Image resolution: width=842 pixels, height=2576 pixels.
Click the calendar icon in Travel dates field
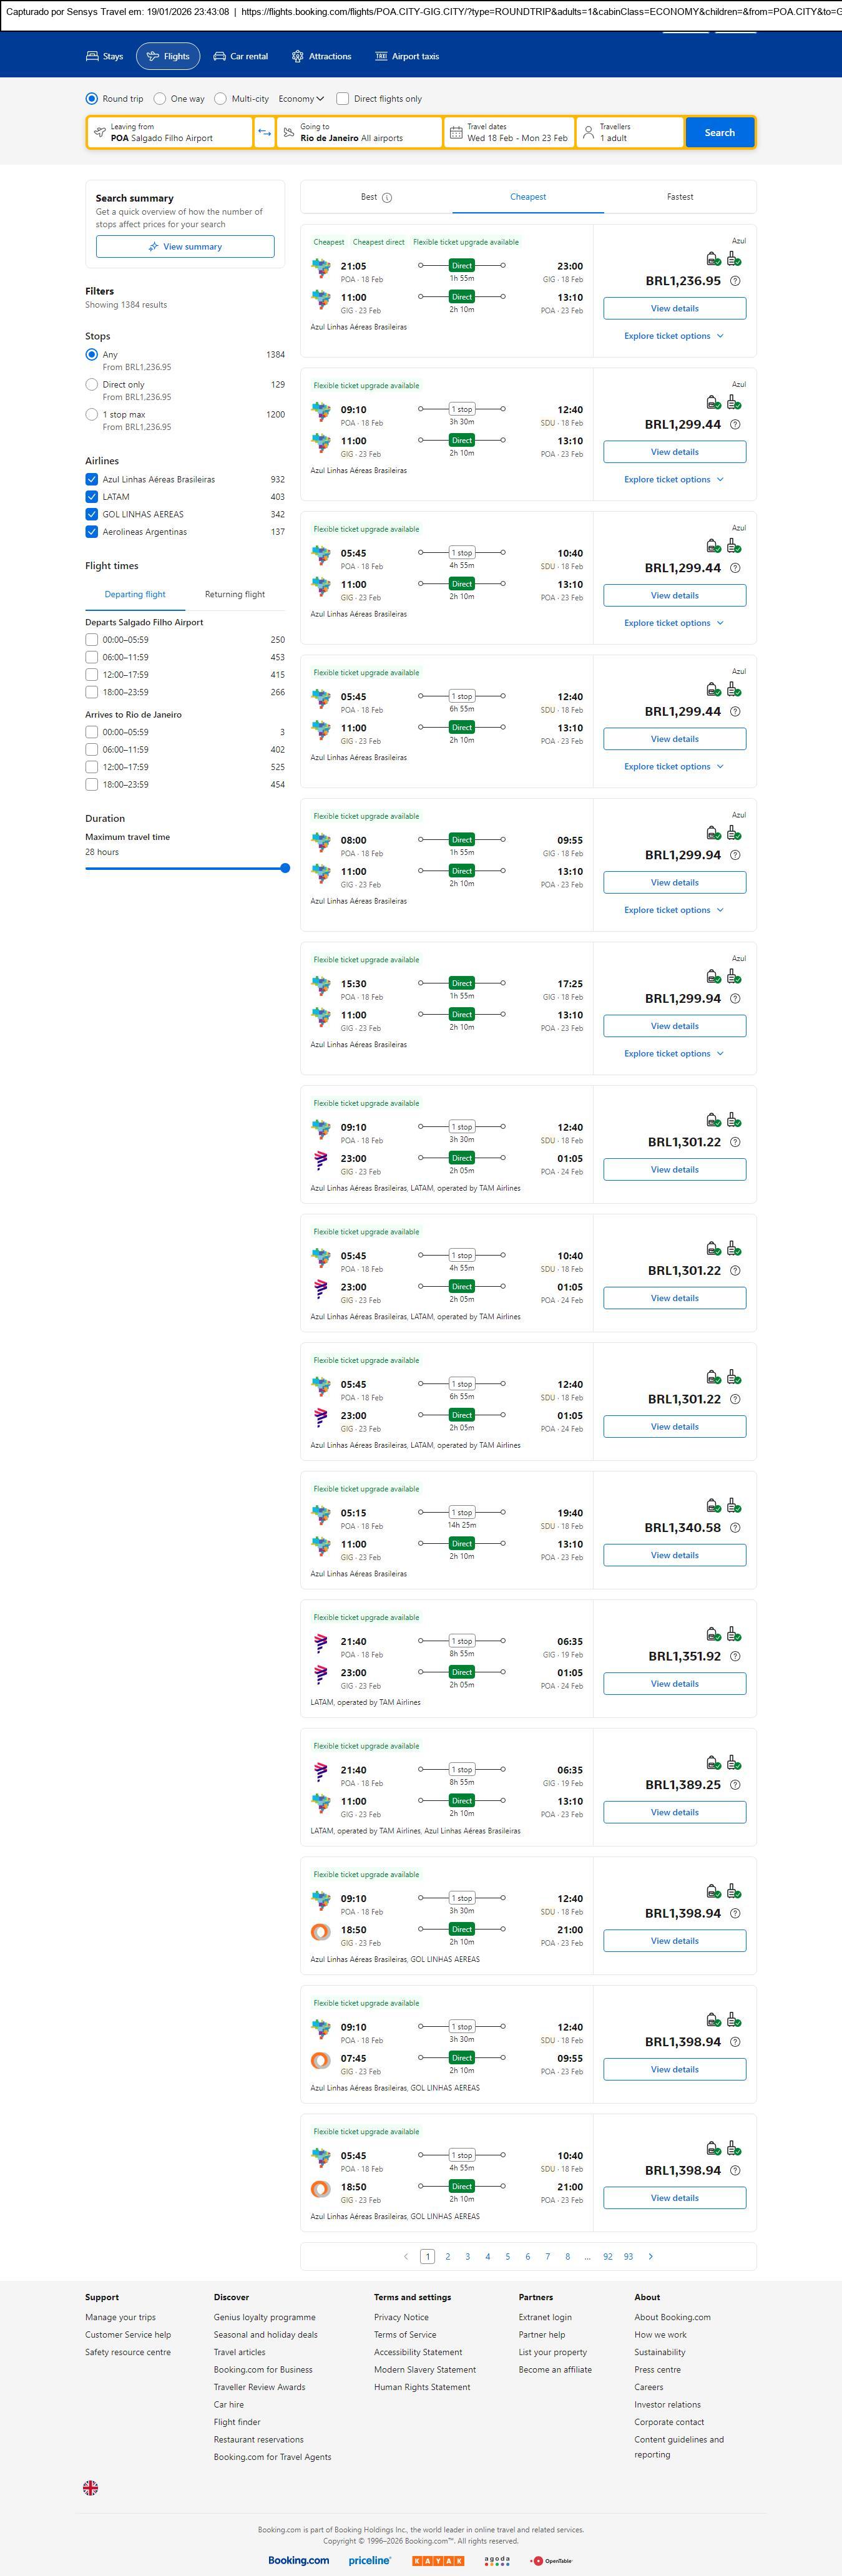click(456, 132)
